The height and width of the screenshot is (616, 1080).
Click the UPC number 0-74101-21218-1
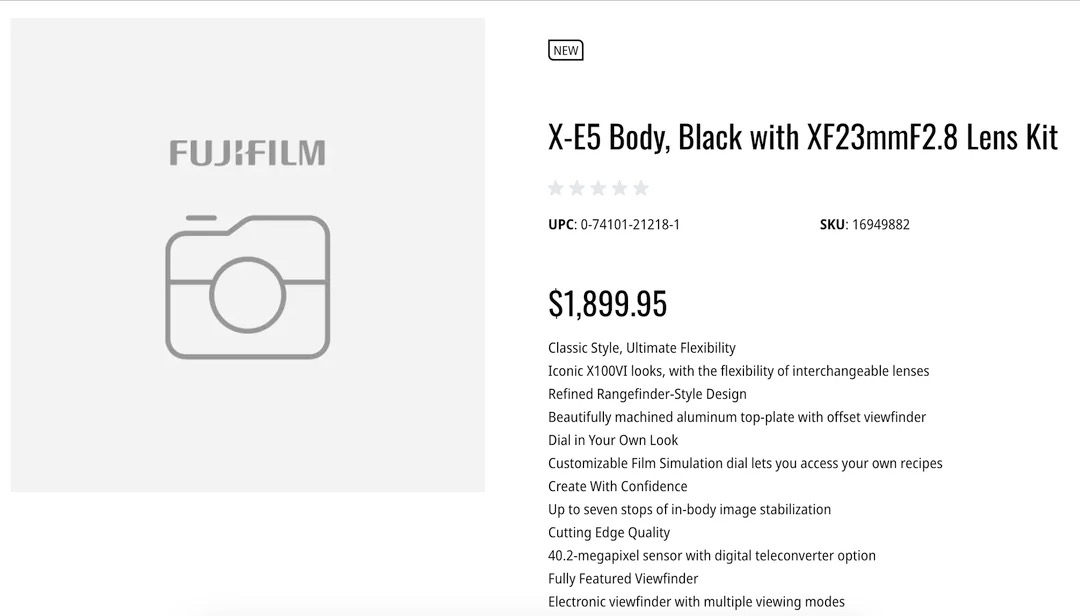pos(630,225)
